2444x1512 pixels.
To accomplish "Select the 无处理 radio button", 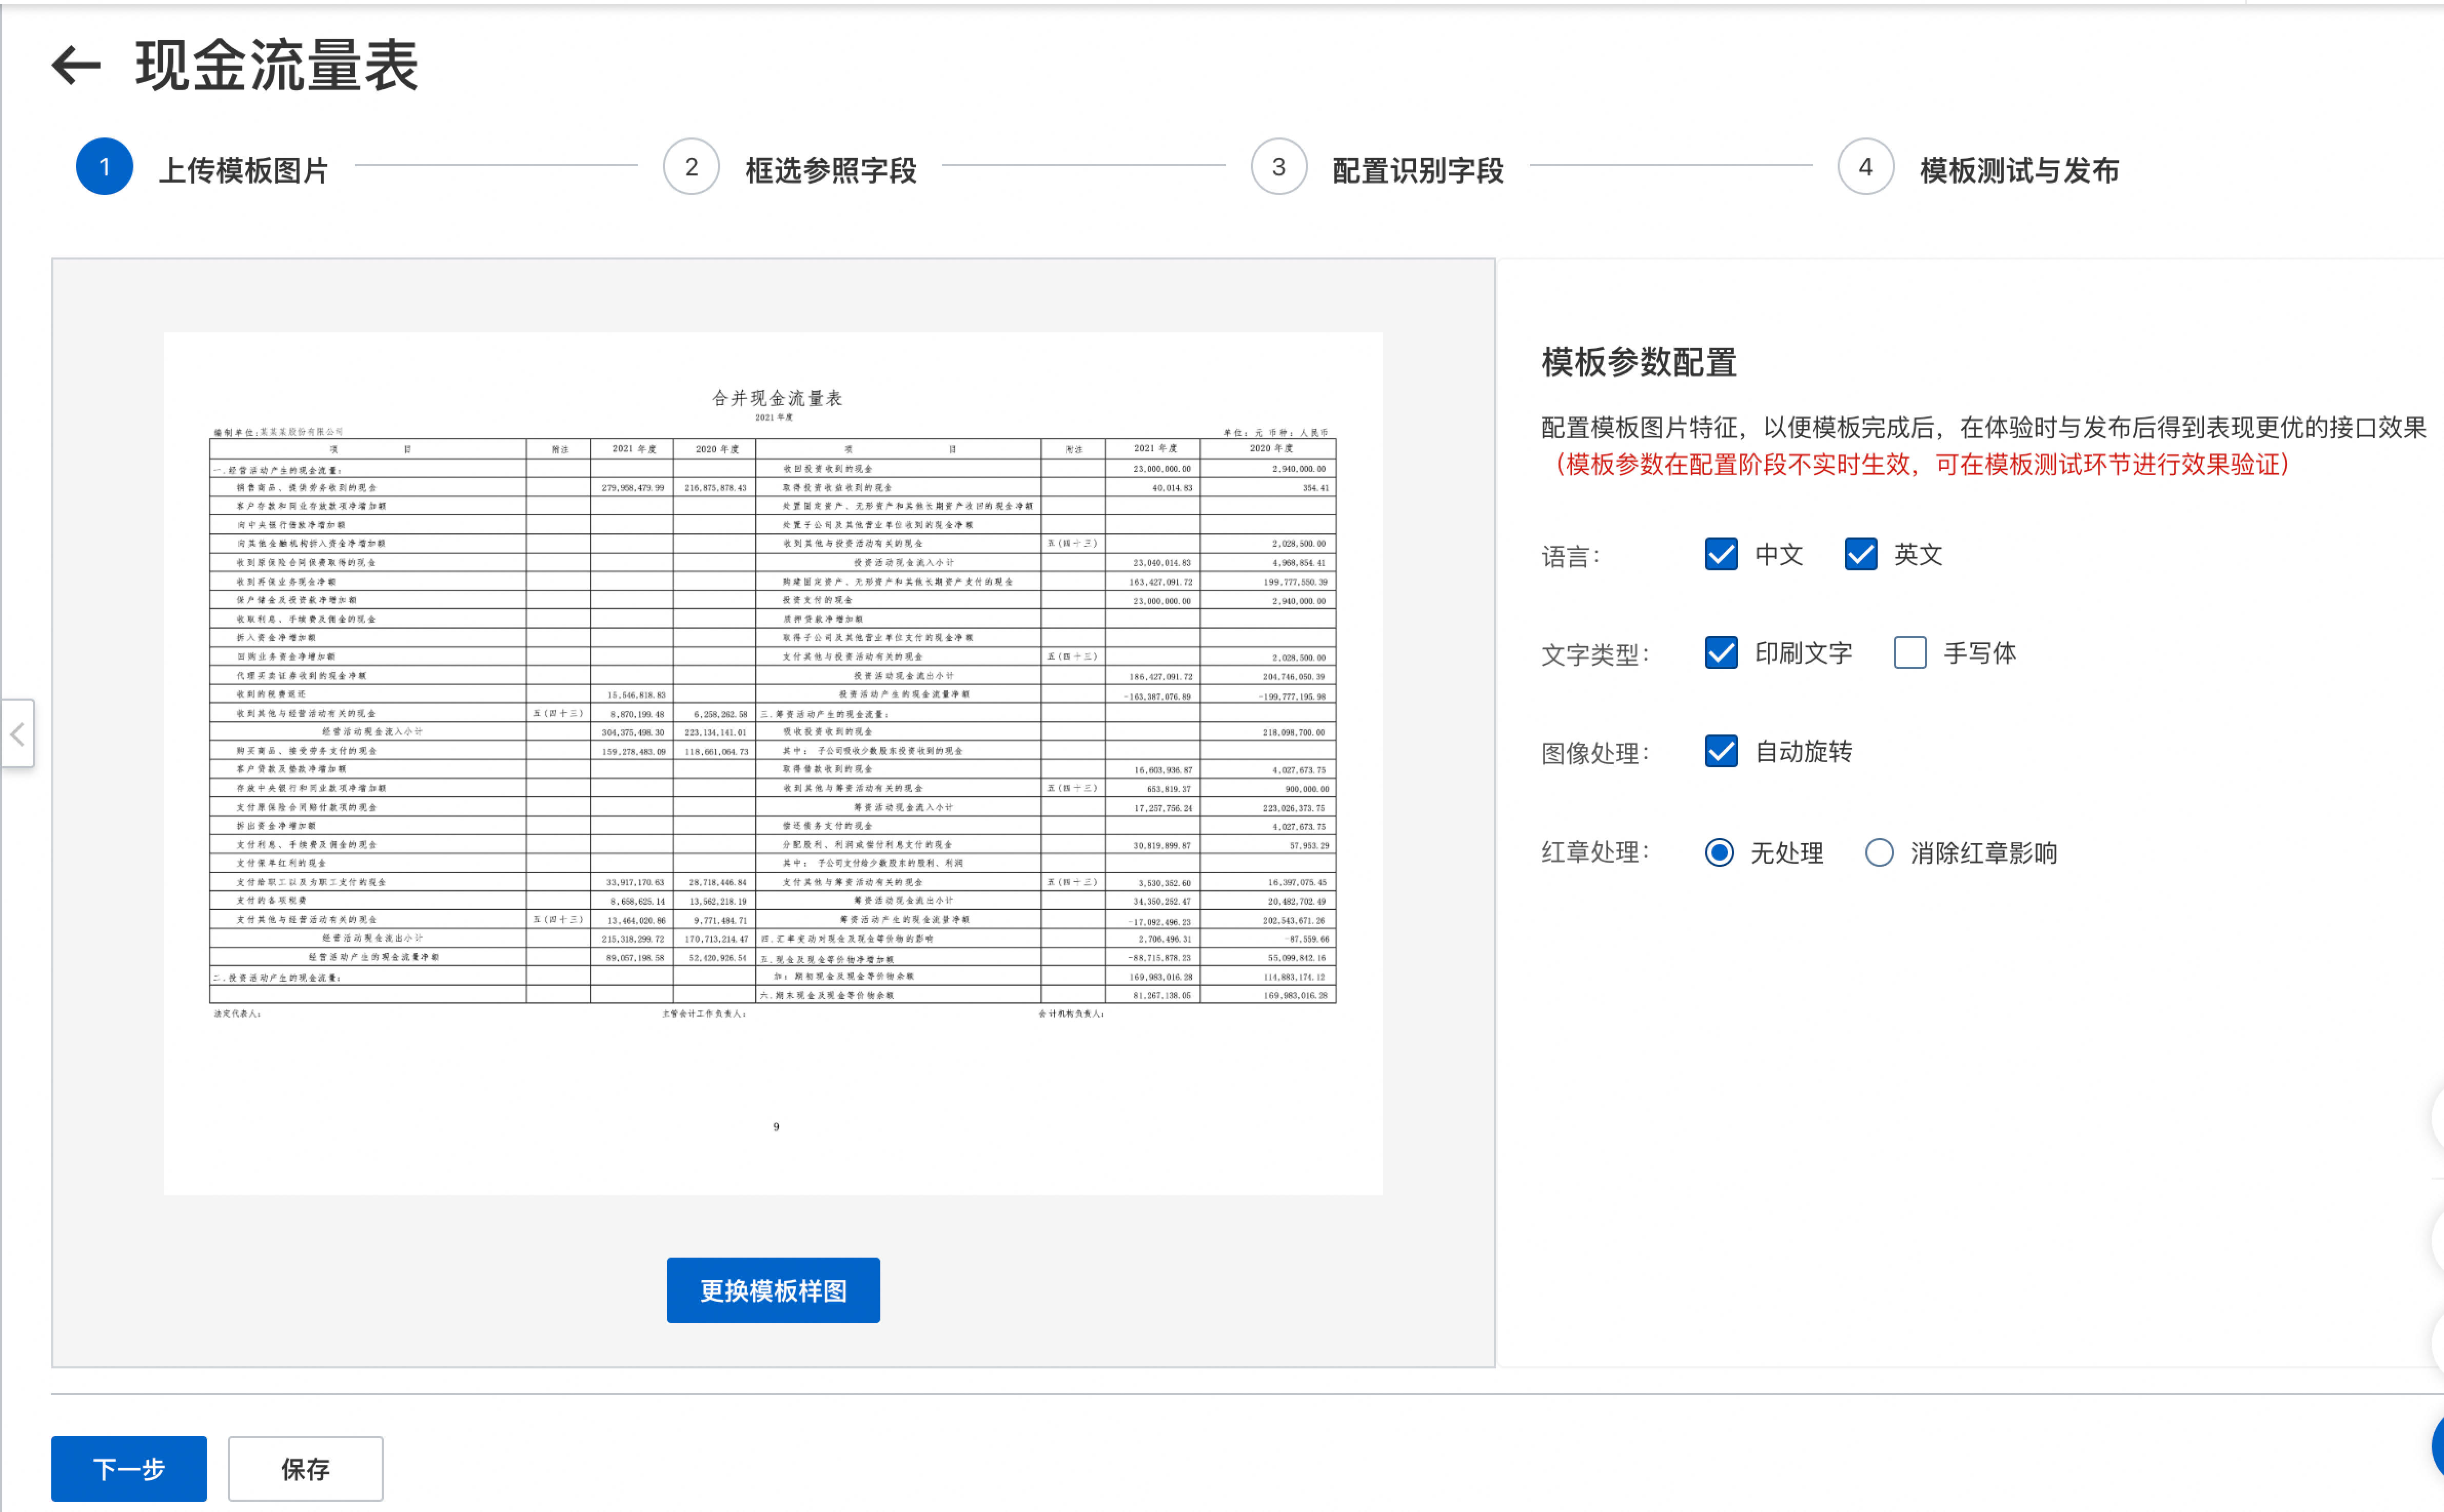I will click(x=1719, y=852).
